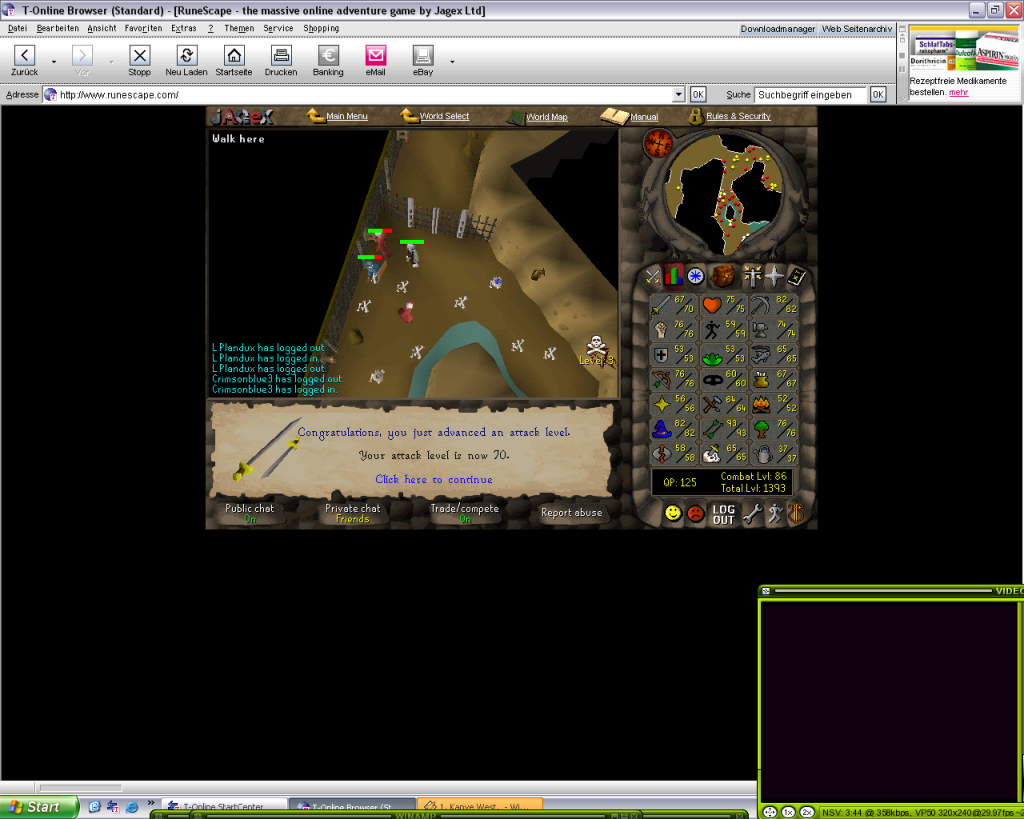Click the Stopp toolbar icon
This screenshot has height=819, width=1024.
coord(139,56)
